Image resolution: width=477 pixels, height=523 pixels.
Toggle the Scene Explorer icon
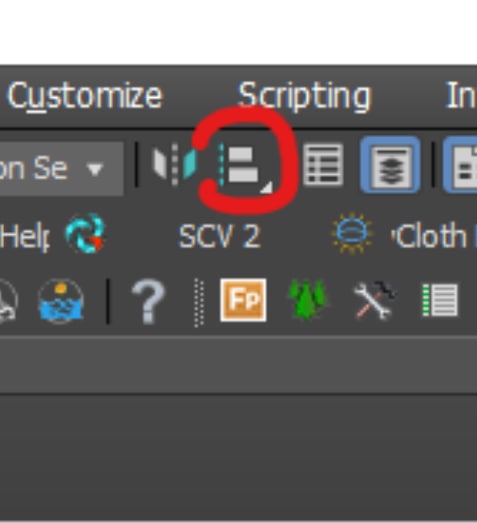click(x=323, y=165)
